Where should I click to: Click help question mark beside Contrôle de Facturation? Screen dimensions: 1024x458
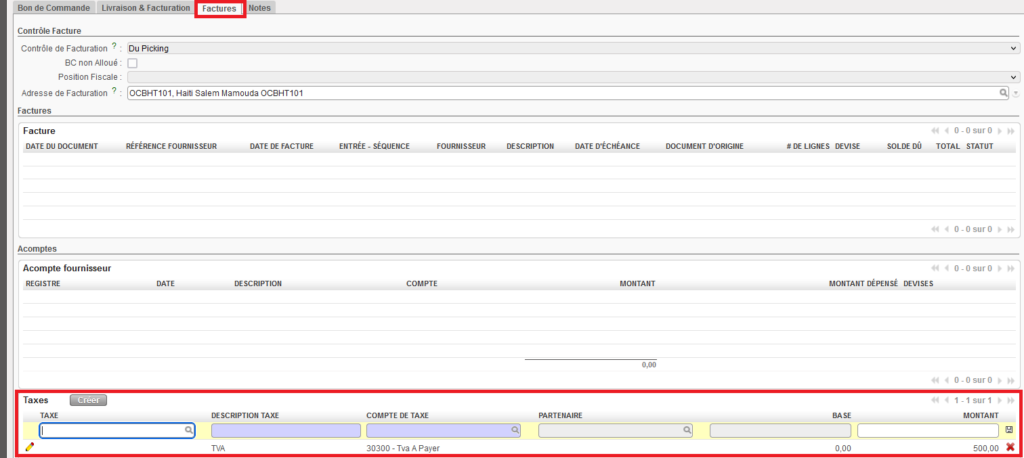click(x=114, y=47)
